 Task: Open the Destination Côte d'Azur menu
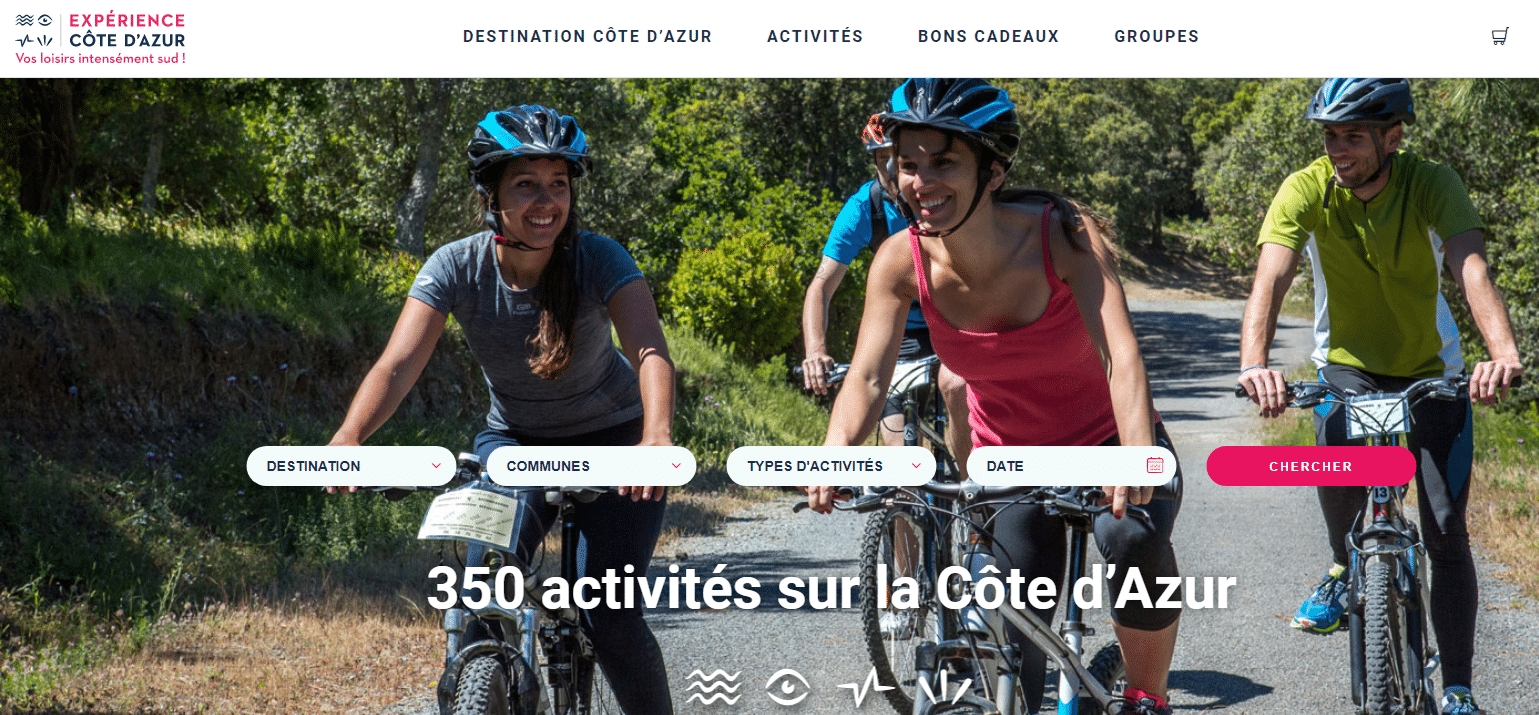point(587,37)
